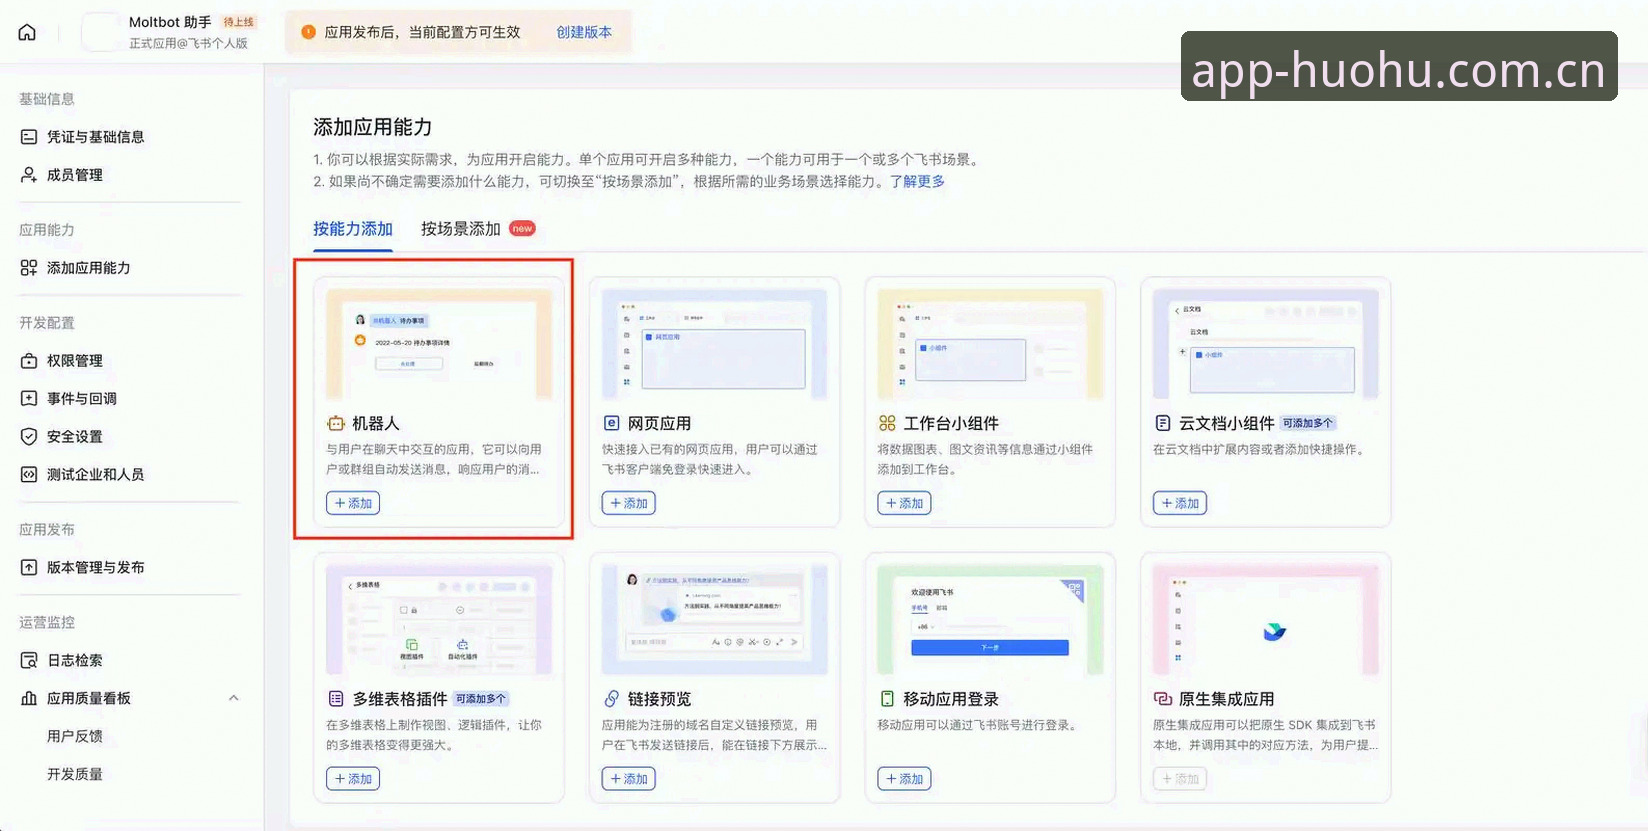Click the 网页应用 card preview thumbnail
This screenshot has width=1648, height=831.
[714, 346]
